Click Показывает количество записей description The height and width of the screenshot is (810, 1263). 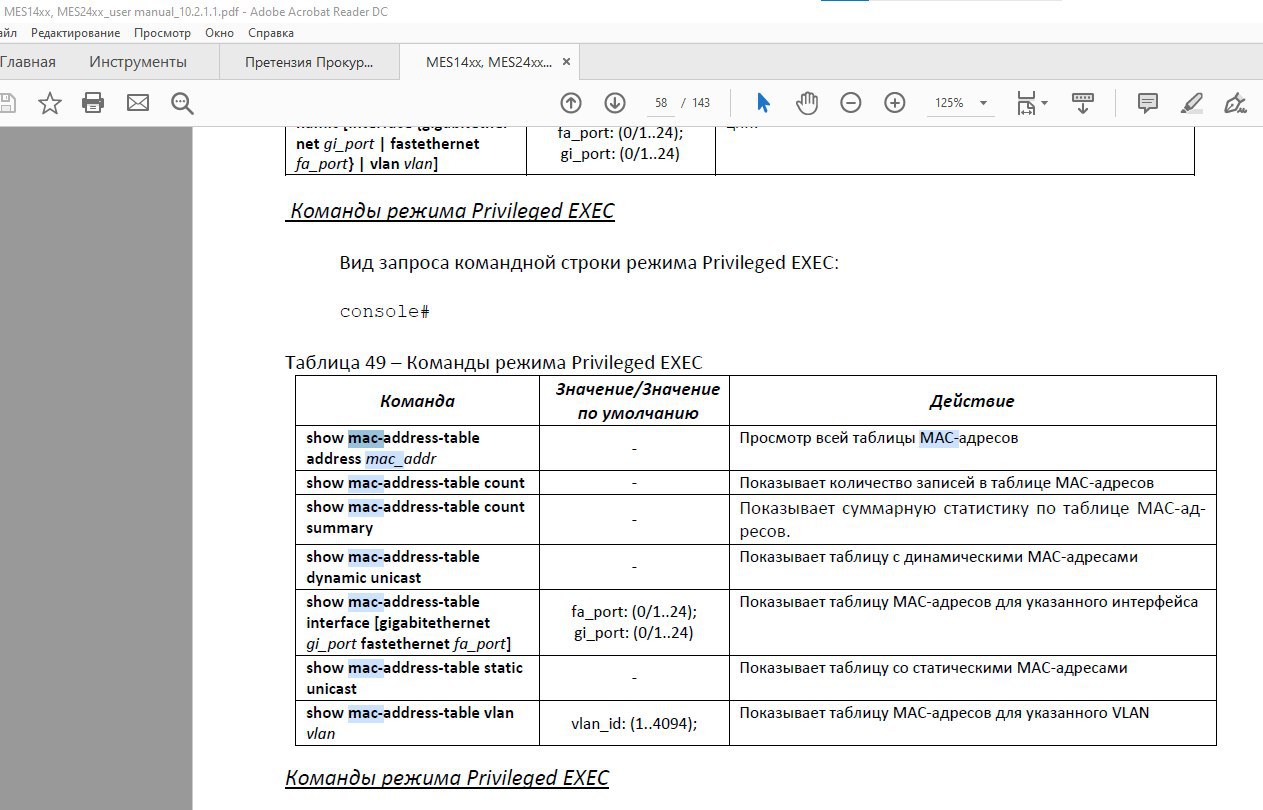(946, 483)
